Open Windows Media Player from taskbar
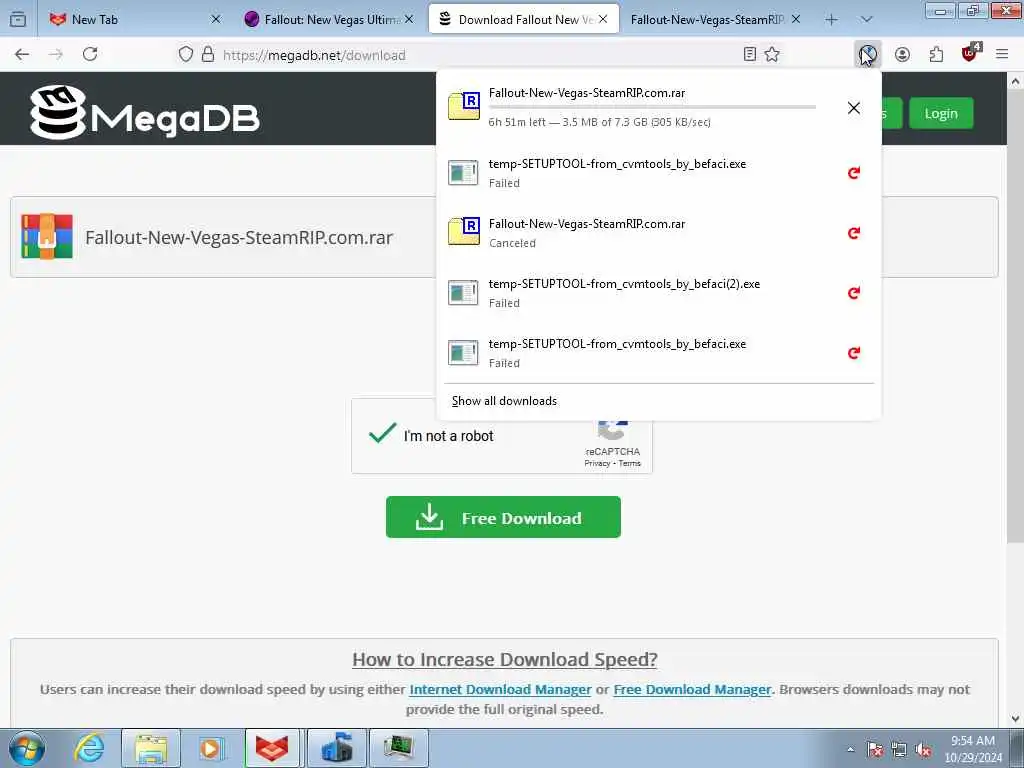1024x768 pixels. point(211,748)
